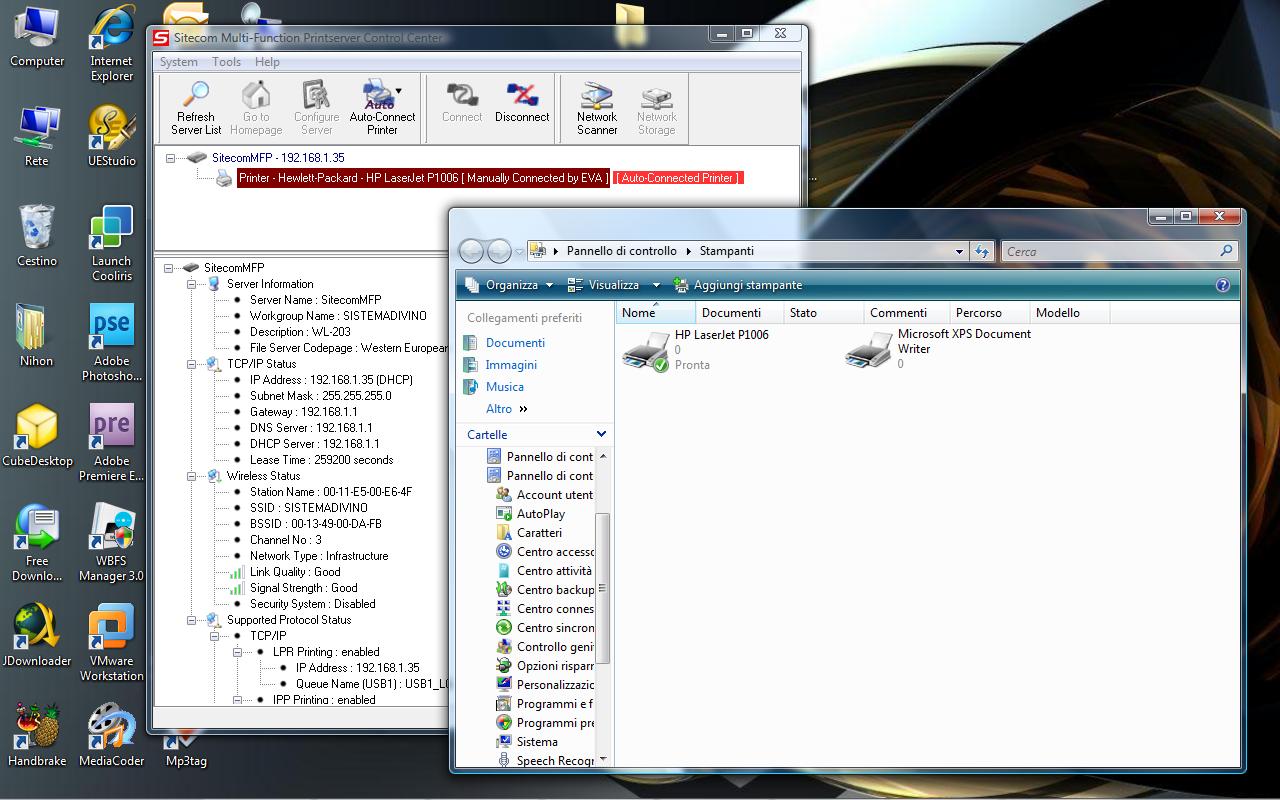
Task: Select HP LaserJet P1006 printer entry in server list
Action: click(423, 178)
